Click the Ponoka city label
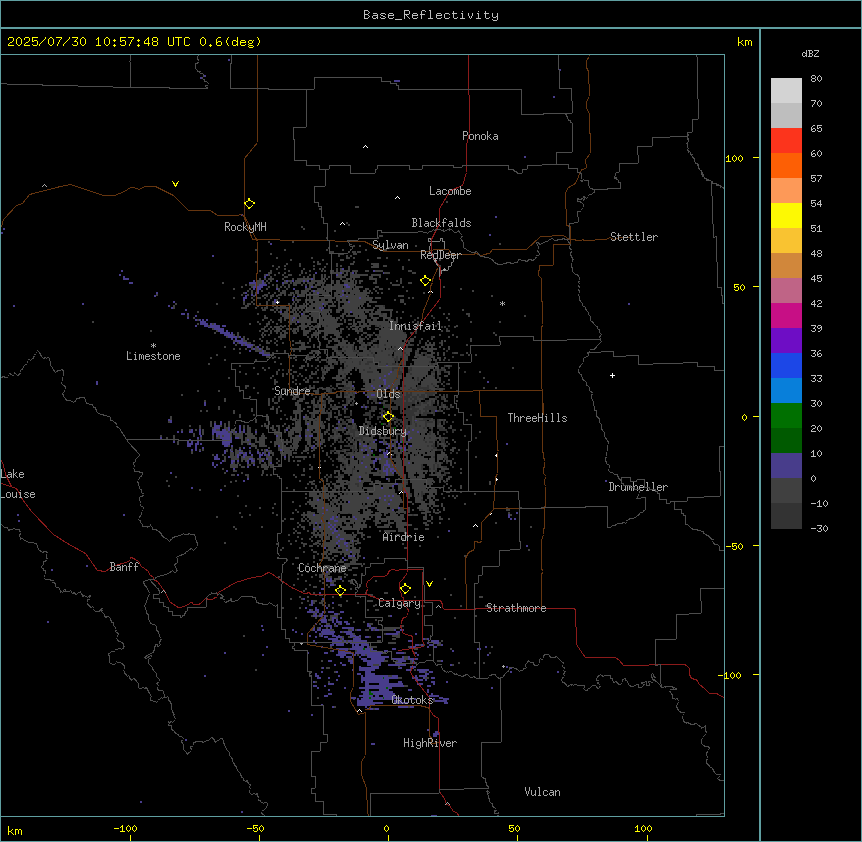862x842 pixels. (x=480, y=136)
